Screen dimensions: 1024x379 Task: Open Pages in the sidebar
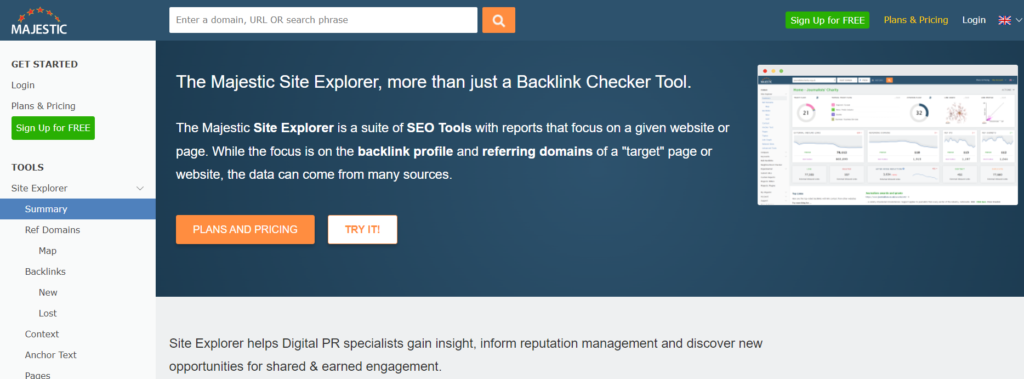(38, 375)
